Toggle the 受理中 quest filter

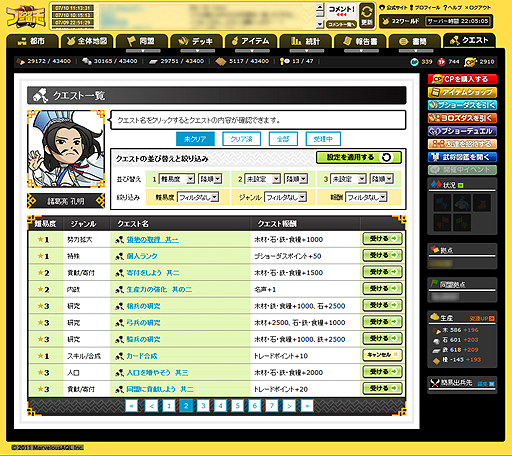click(323, 139)
